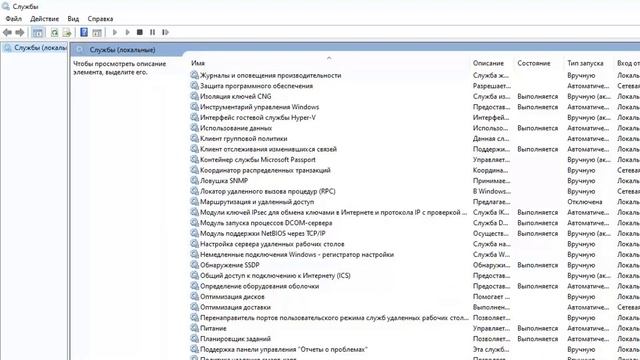This screenshot has height=360, width=640.
Task: Select Поддержка панели управления "Отчеты о проблемах"
Action: point(284,349)
